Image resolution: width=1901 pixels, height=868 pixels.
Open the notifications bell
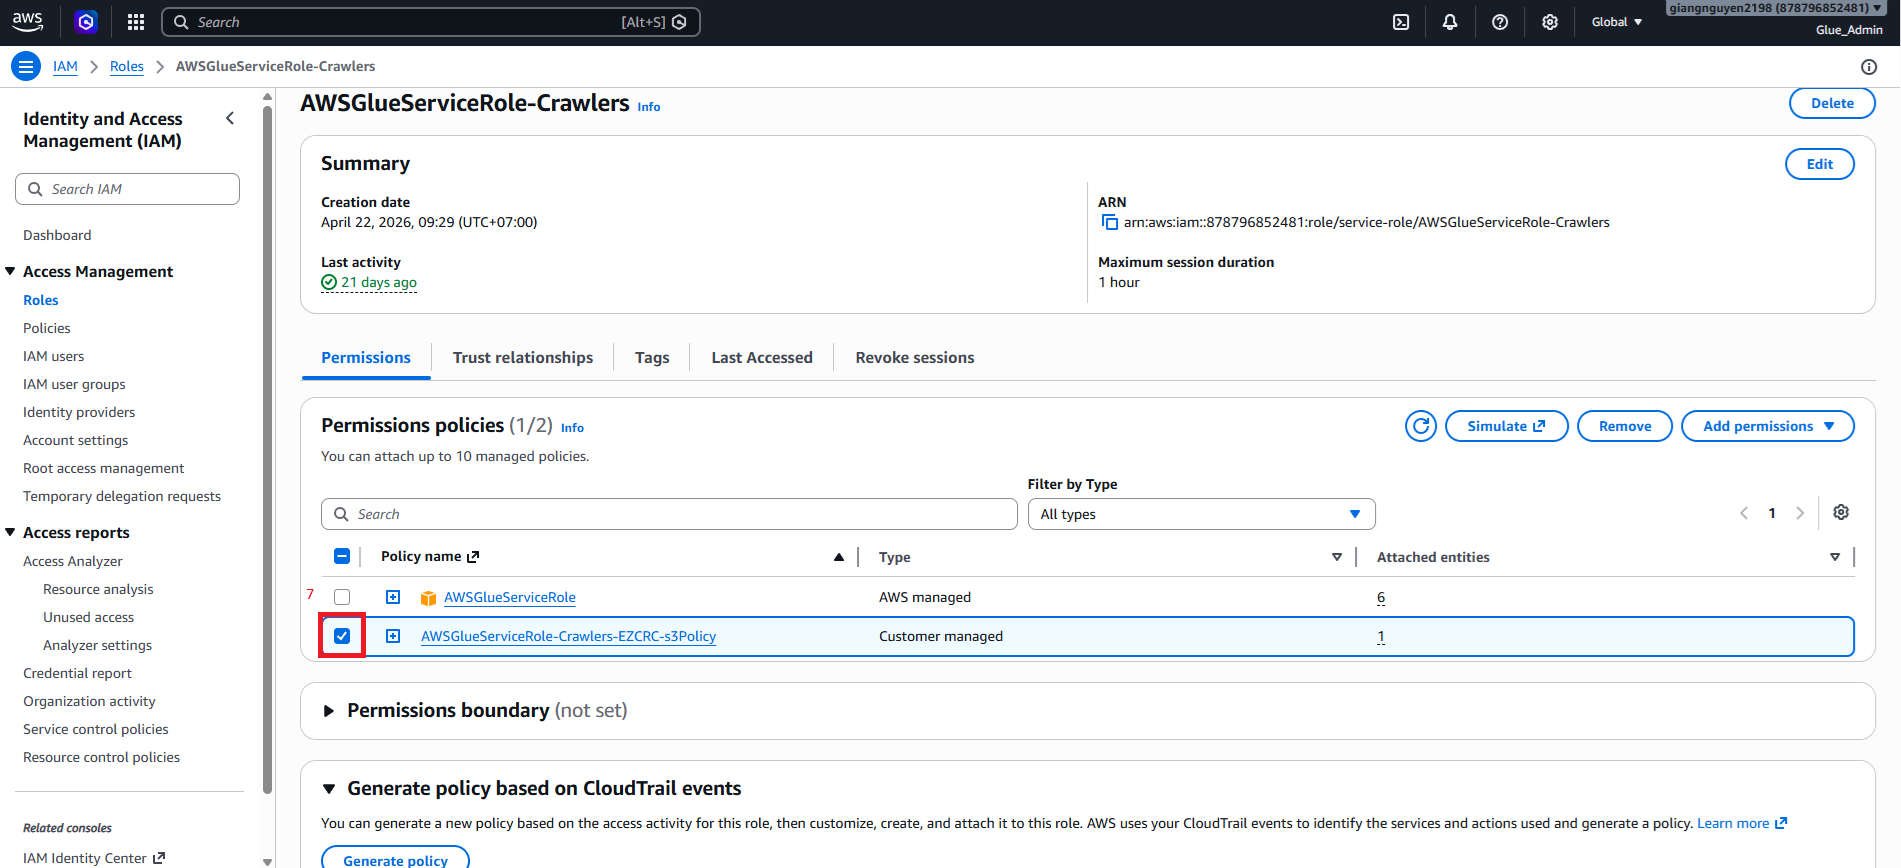tap(1450, 22)
